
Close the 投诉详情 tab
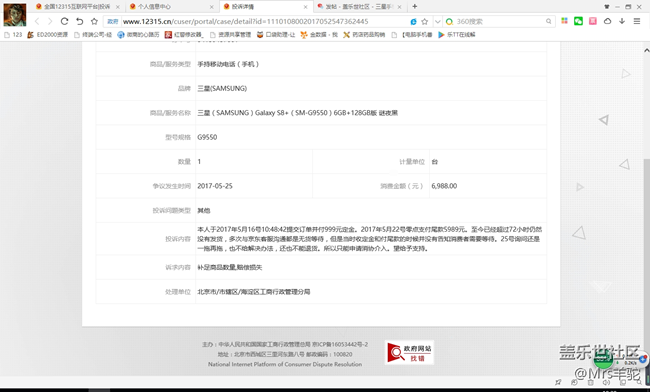coord(306,7)
